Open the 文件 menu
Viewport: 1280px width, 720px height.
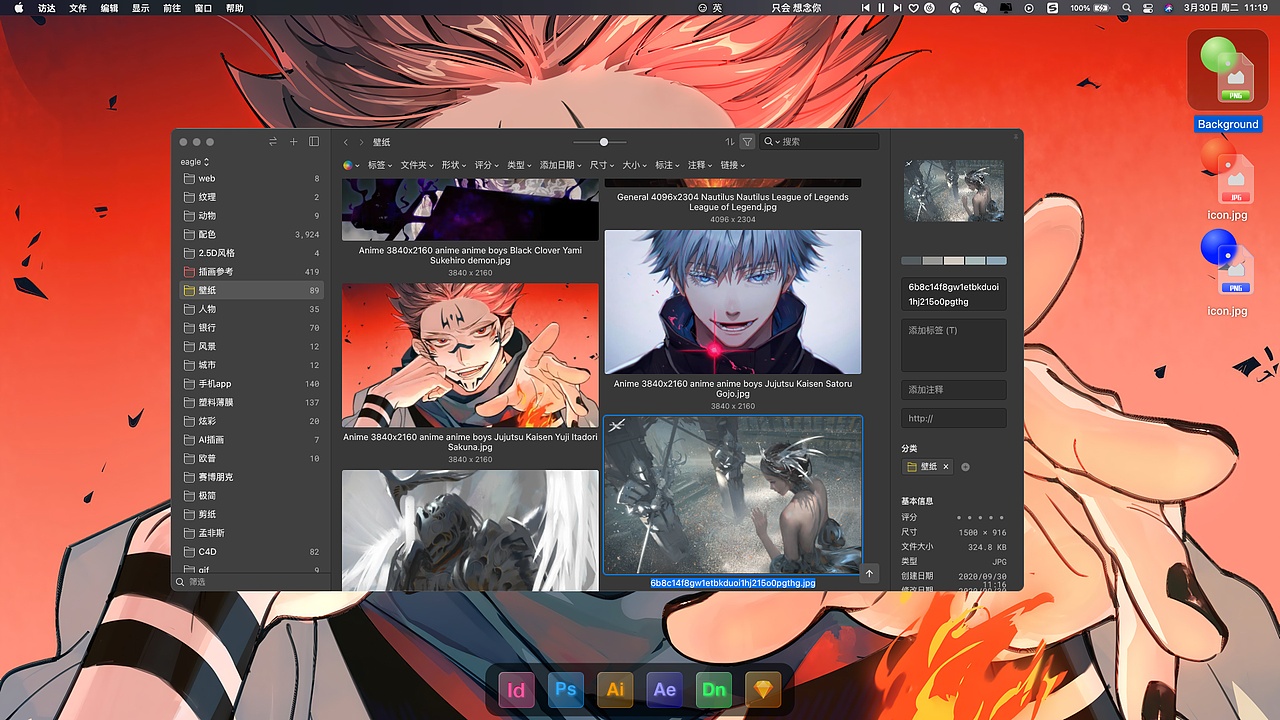(x=78, y=7)
